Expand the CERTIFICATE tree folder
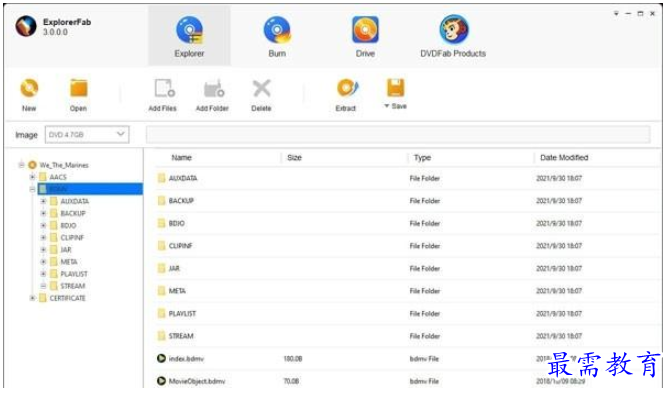Viewport: 669px width, 396px height. coord(32,298)
